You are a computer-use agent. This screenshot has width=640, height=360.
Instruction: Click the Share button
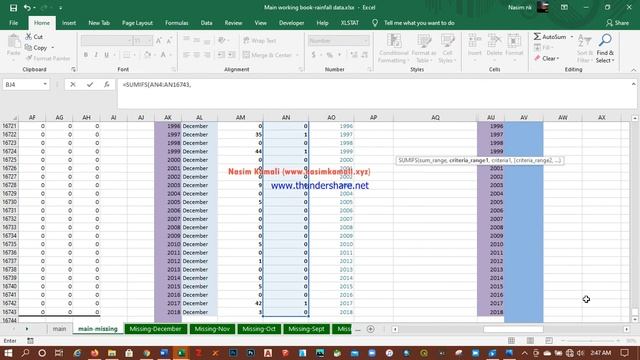click(x=617, y=23)
